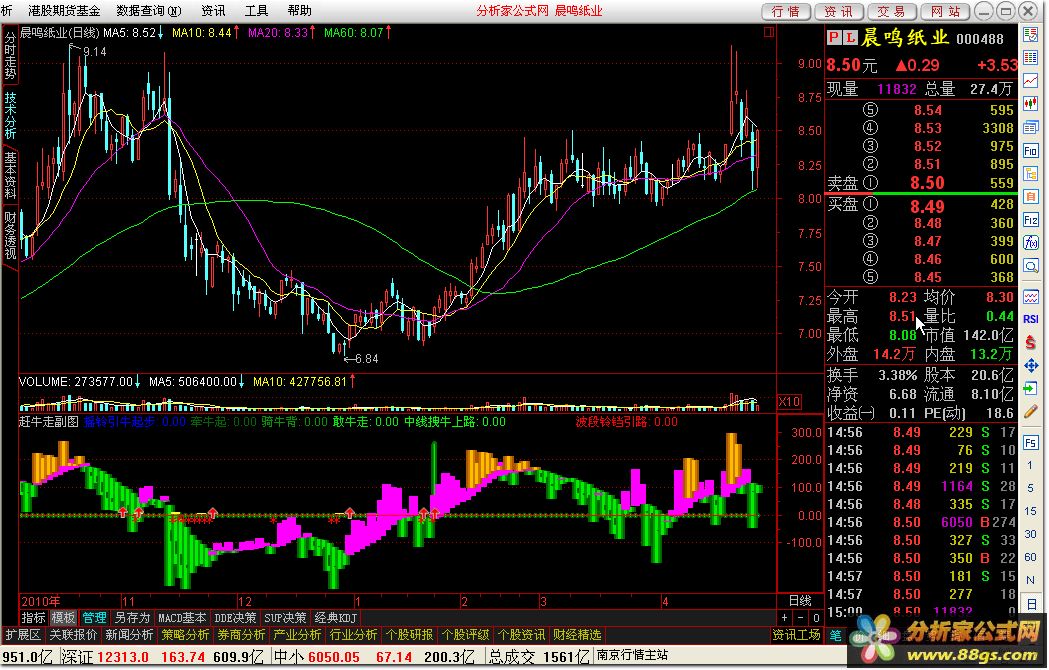Open the 新闻分析 tab
The width and height of the screenshot is (1049, 670).
tap(129, 635)
